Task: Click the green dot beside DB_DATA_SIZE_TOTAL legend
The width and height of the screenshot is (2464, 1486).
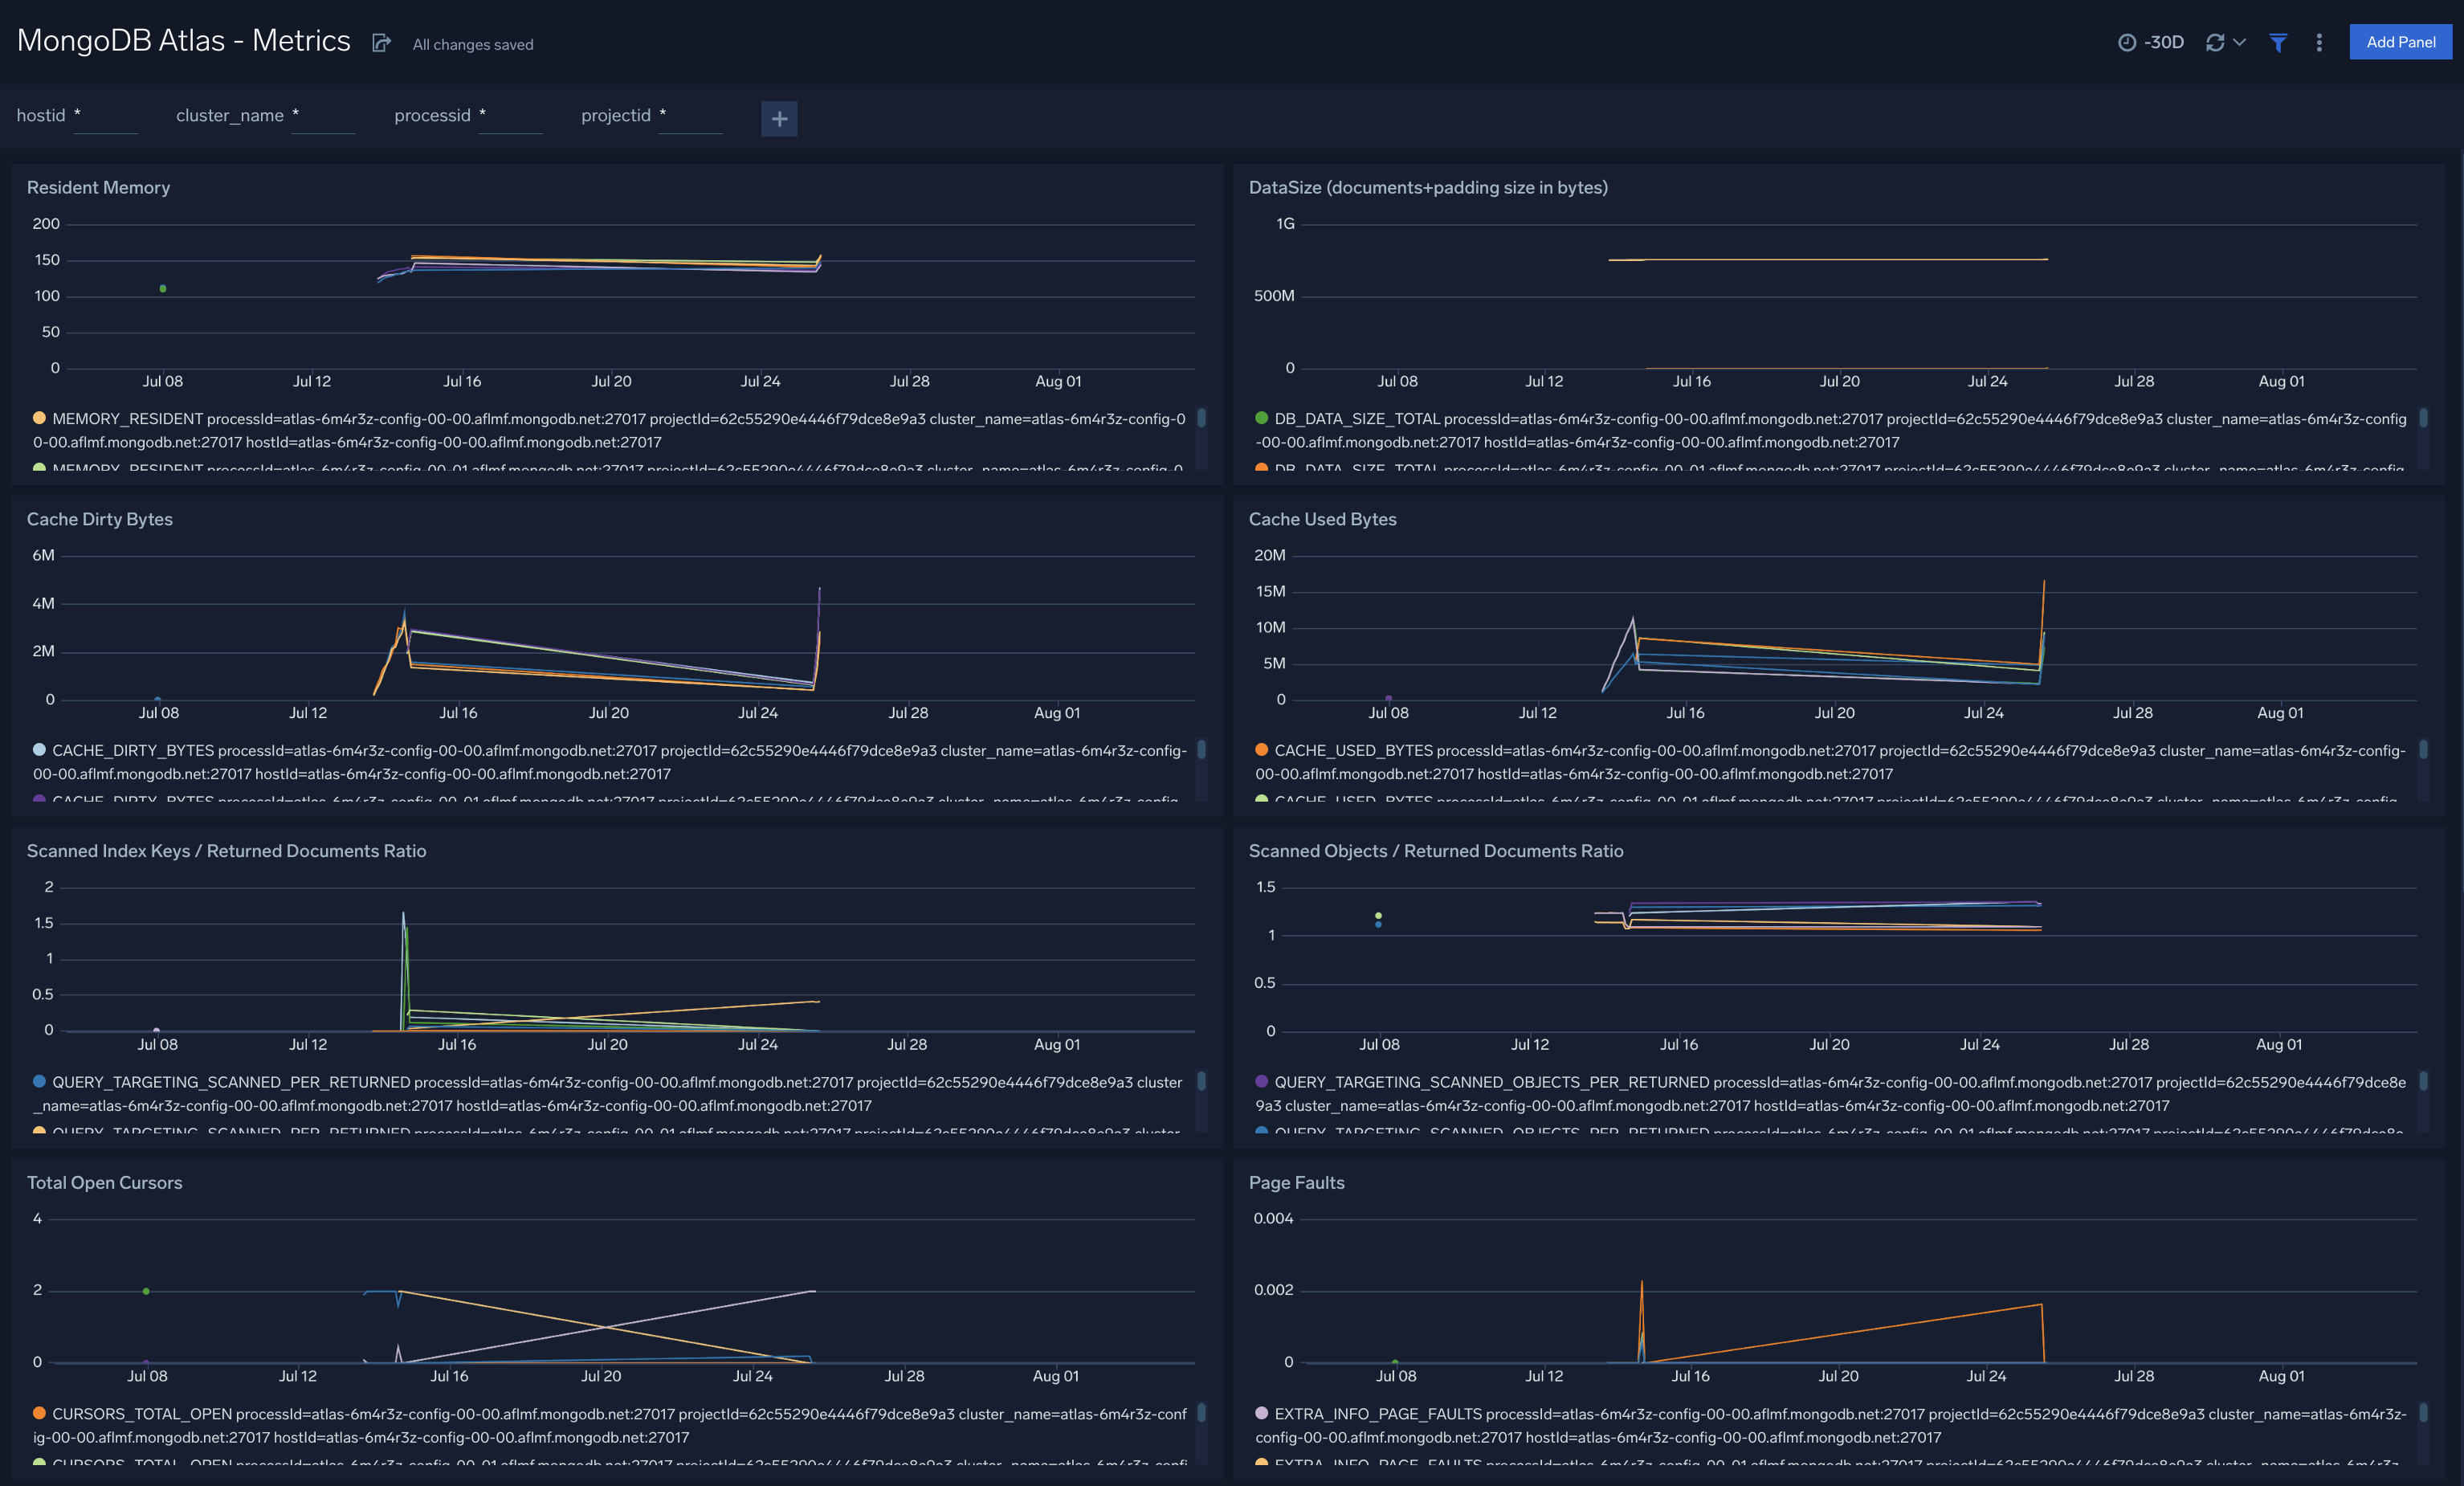Action: 1260,418
